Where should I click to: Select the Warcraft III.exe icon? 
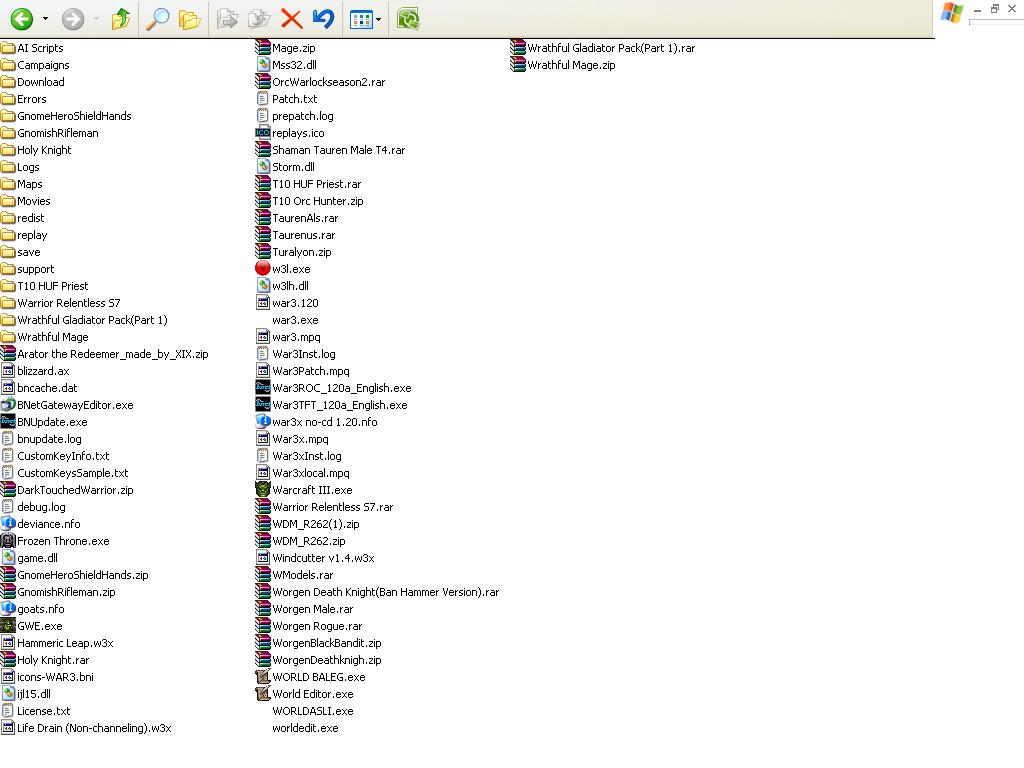263,489
